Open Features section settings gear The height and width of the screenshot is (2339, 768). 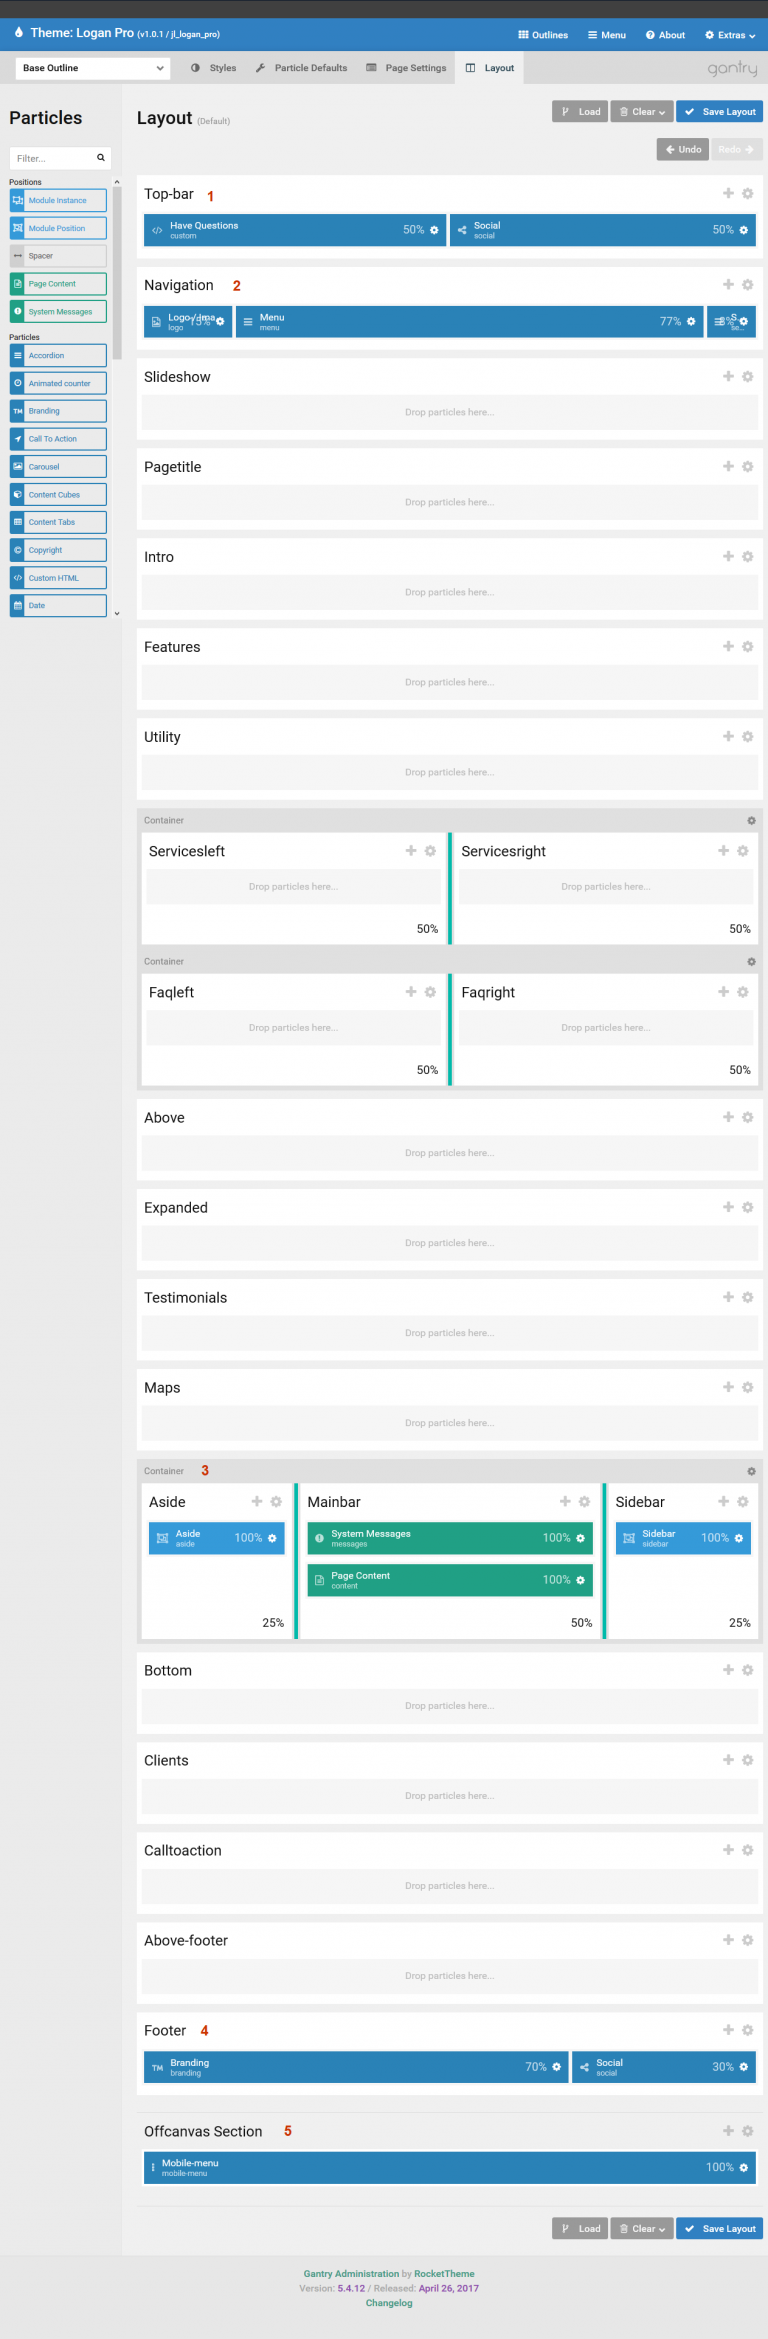(747, 647)
